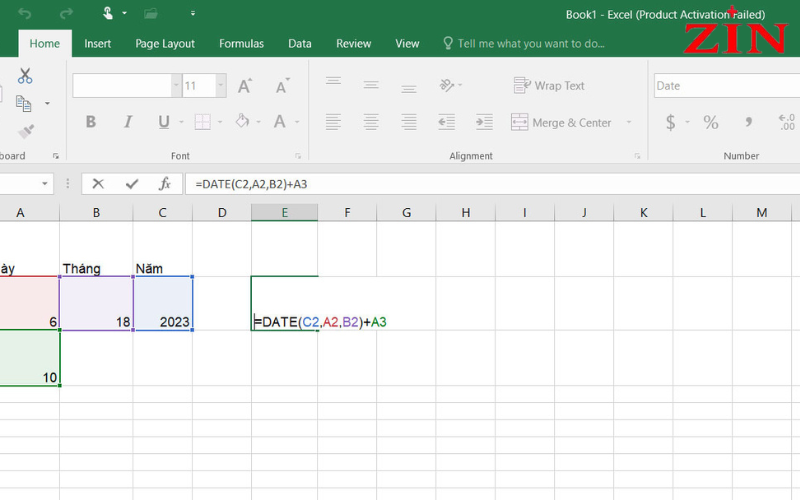The height and width of the screenshot is (500, 800).
Task: Align text right icon
Action: click(409, 122)
